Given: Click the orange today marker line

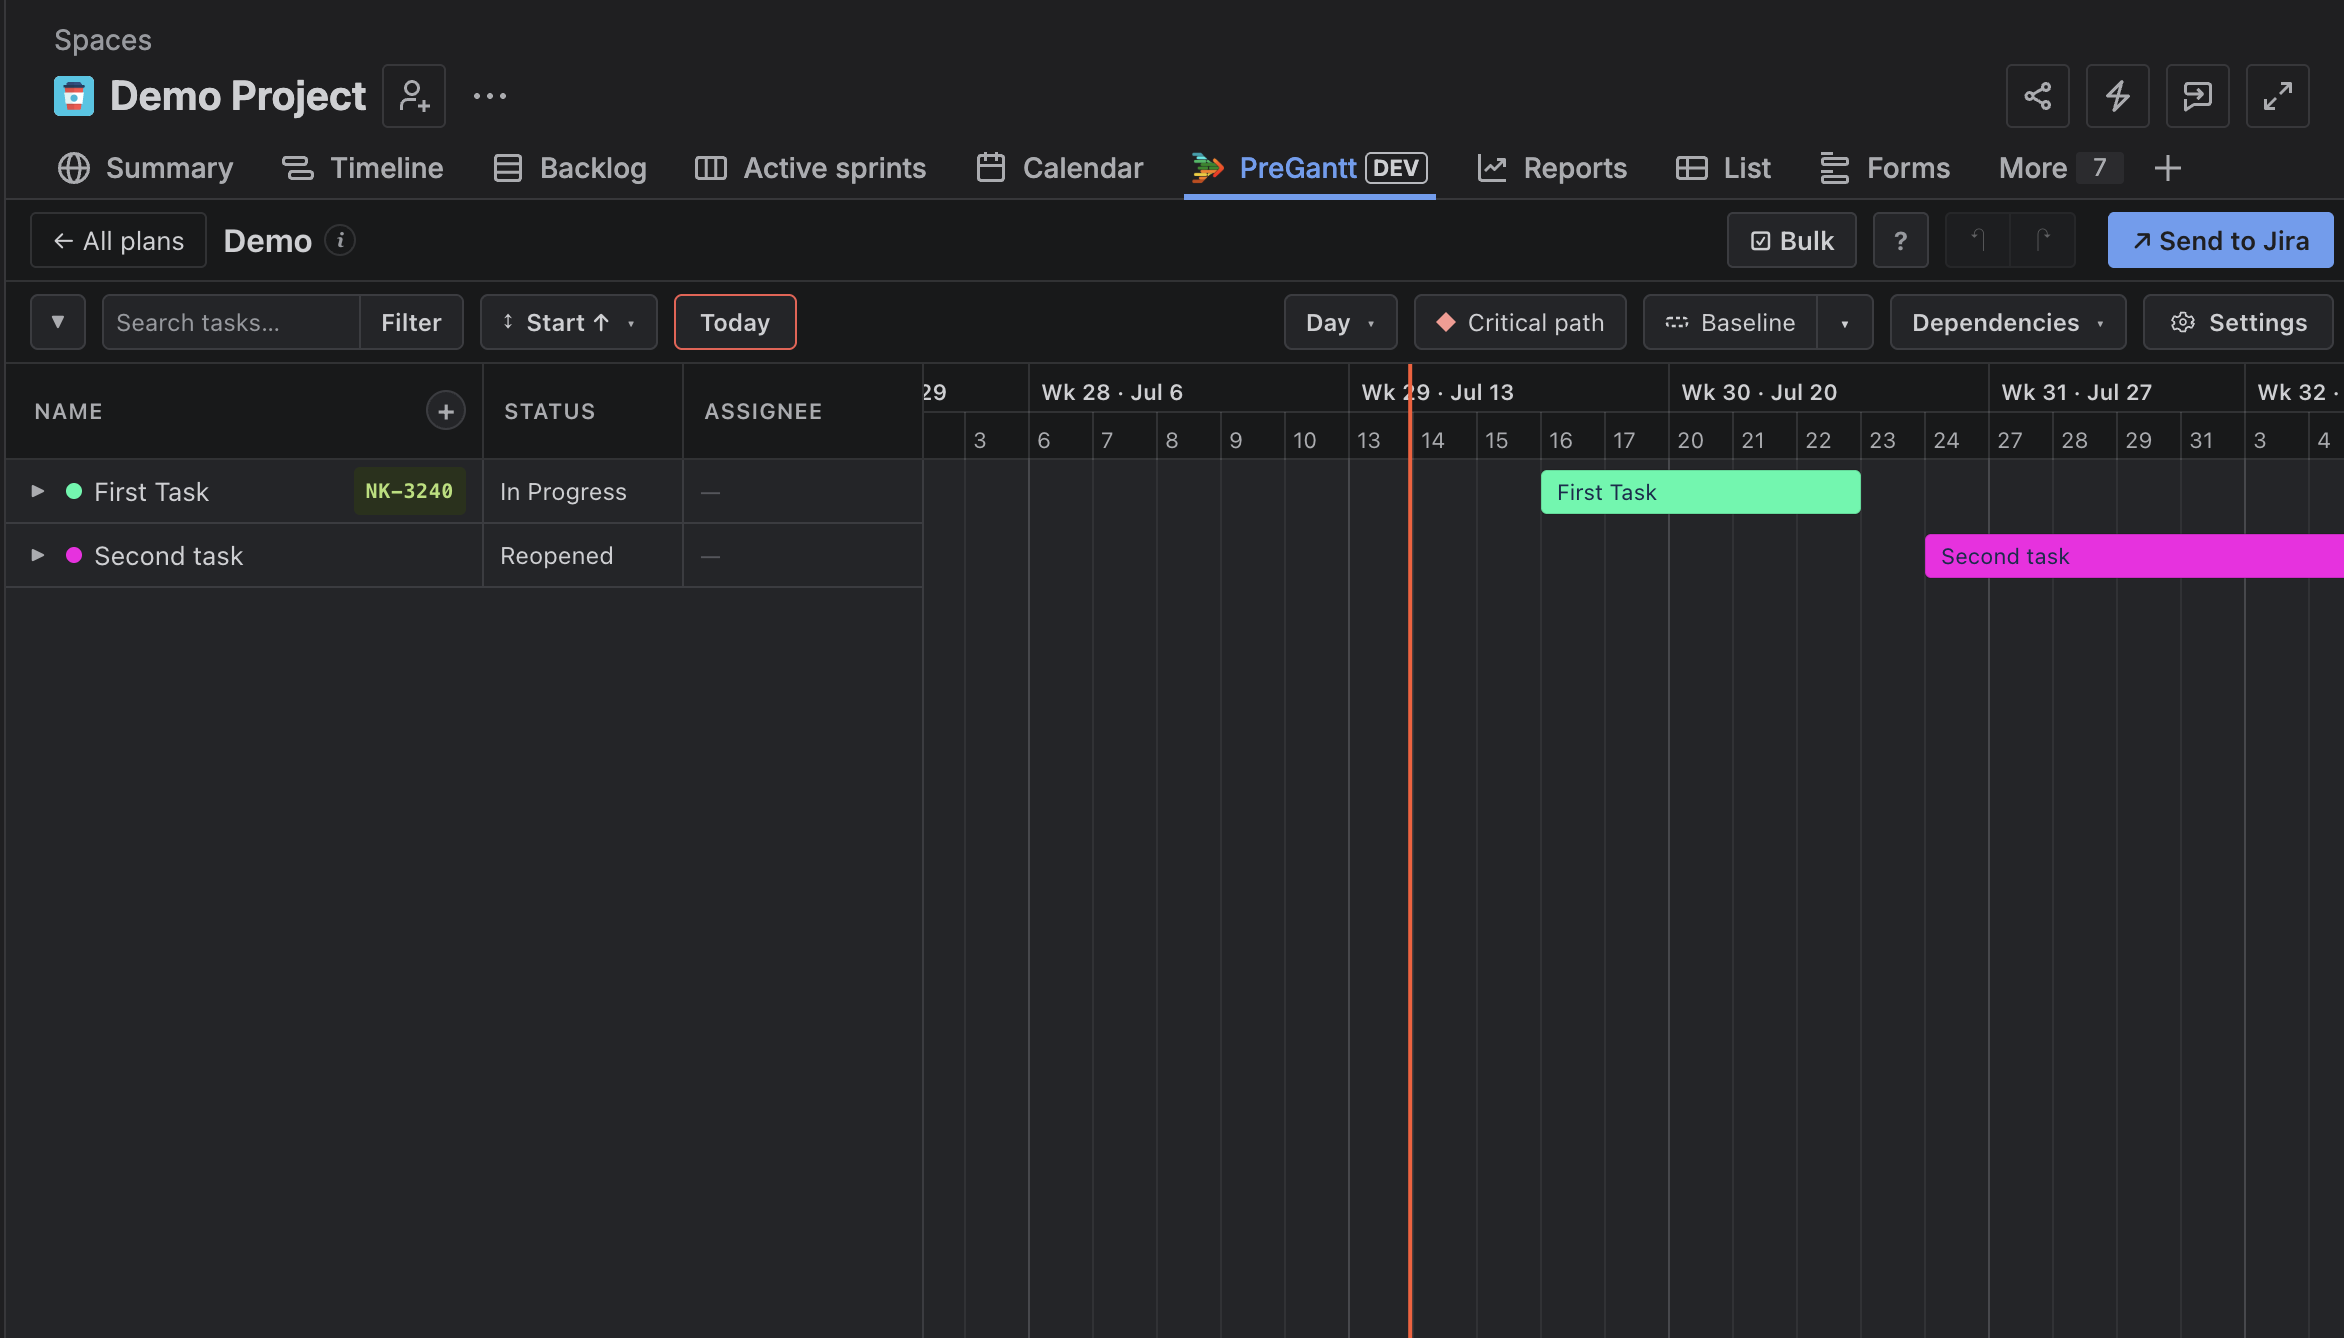Looking at the screenshot, I should pyautogui.click(x=1410, y=850).
